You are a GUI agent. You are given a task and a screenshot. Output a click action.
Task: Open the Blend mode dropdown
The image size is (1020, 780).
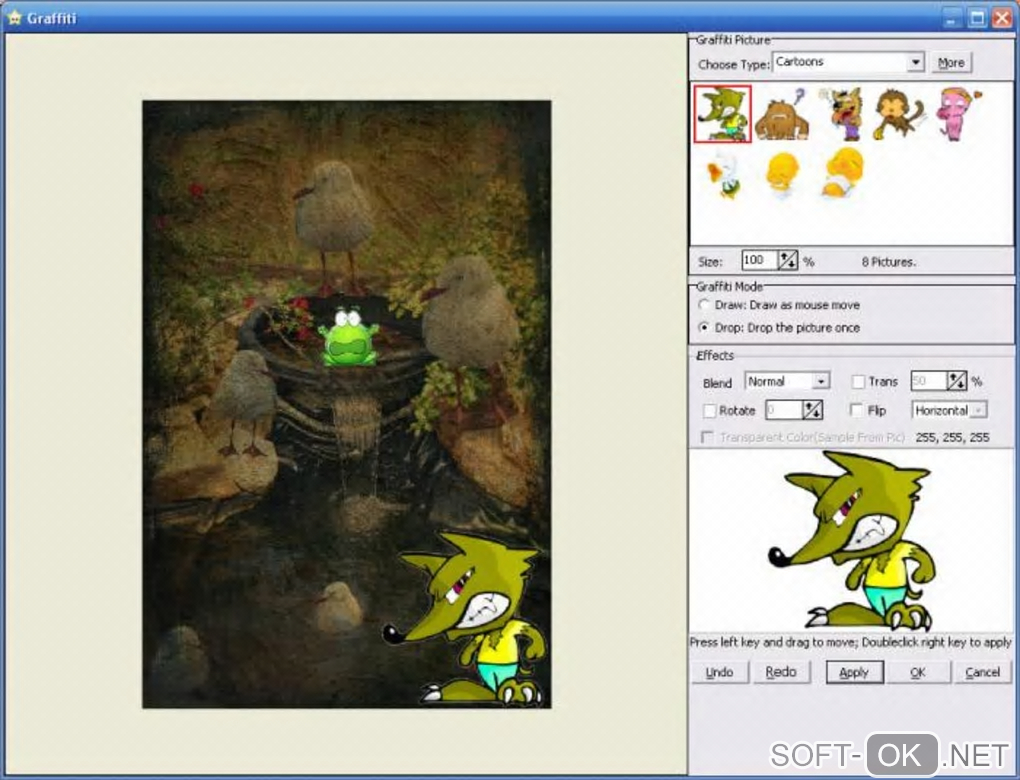click(x=821, y=381)
